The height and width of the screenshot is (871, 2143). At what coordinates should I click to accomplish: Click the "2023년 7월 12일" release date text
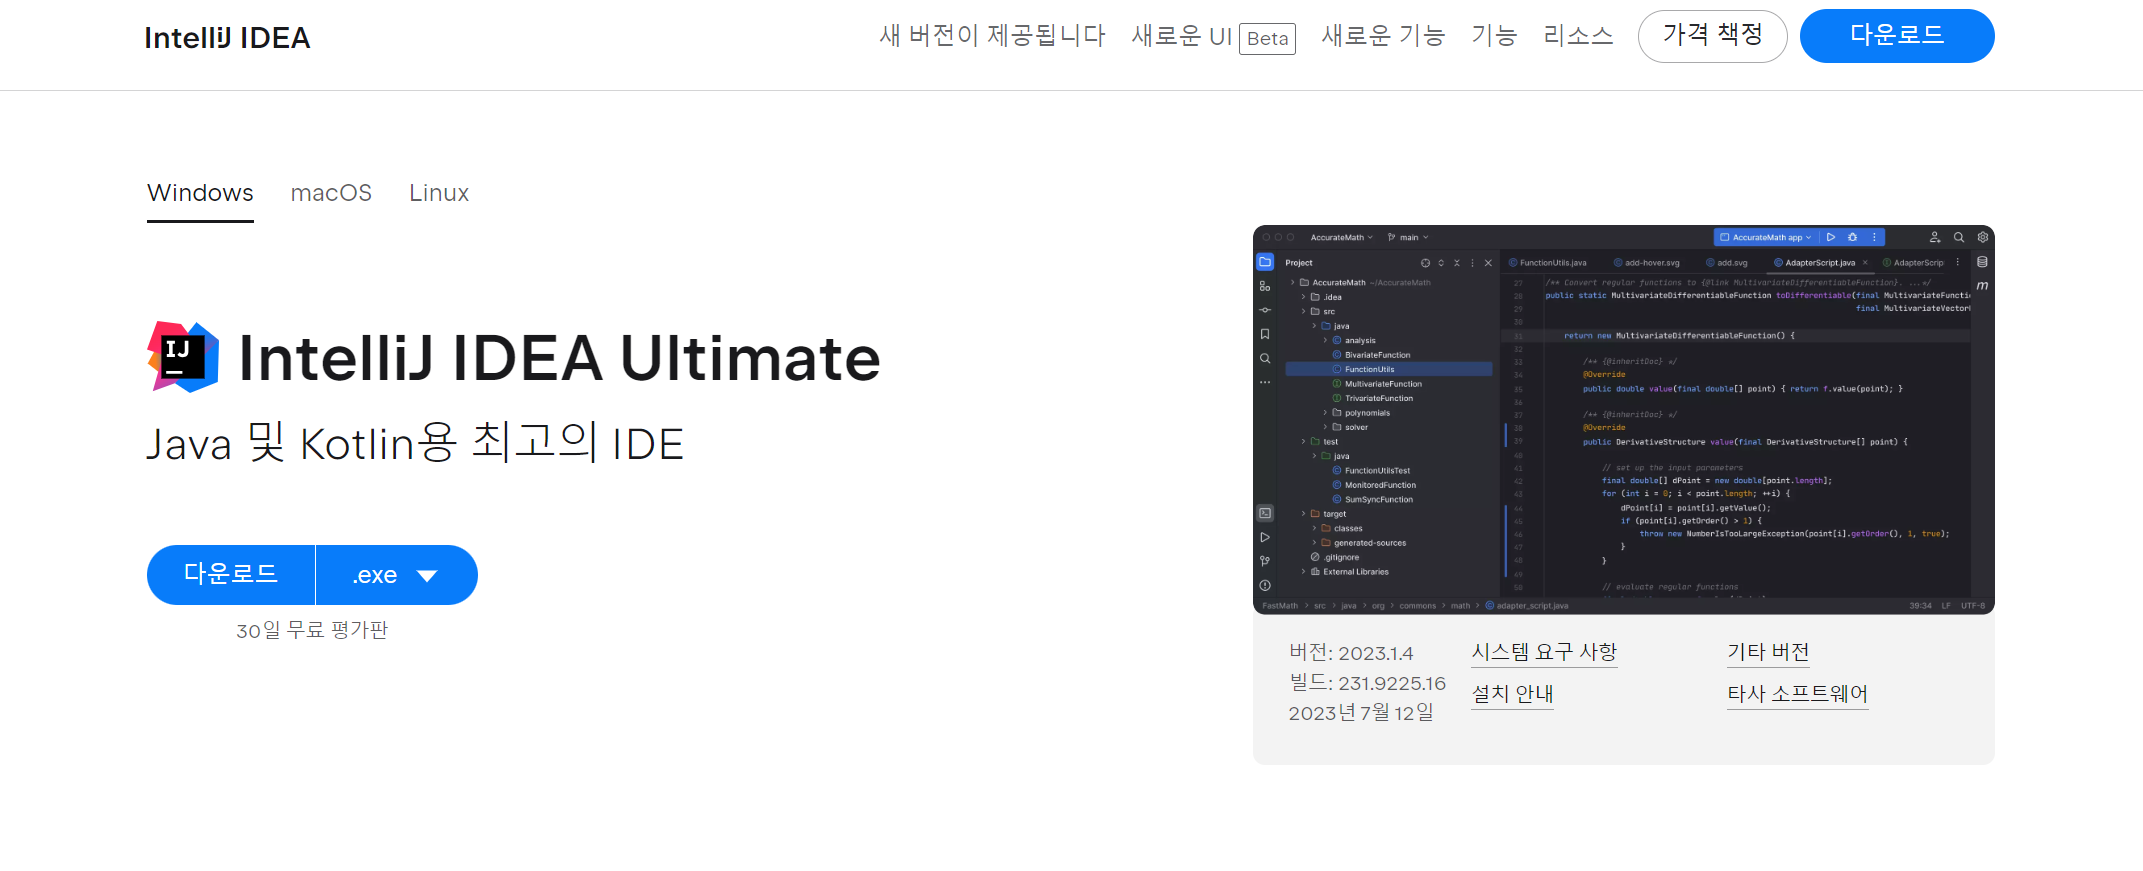pos(1361,713)
